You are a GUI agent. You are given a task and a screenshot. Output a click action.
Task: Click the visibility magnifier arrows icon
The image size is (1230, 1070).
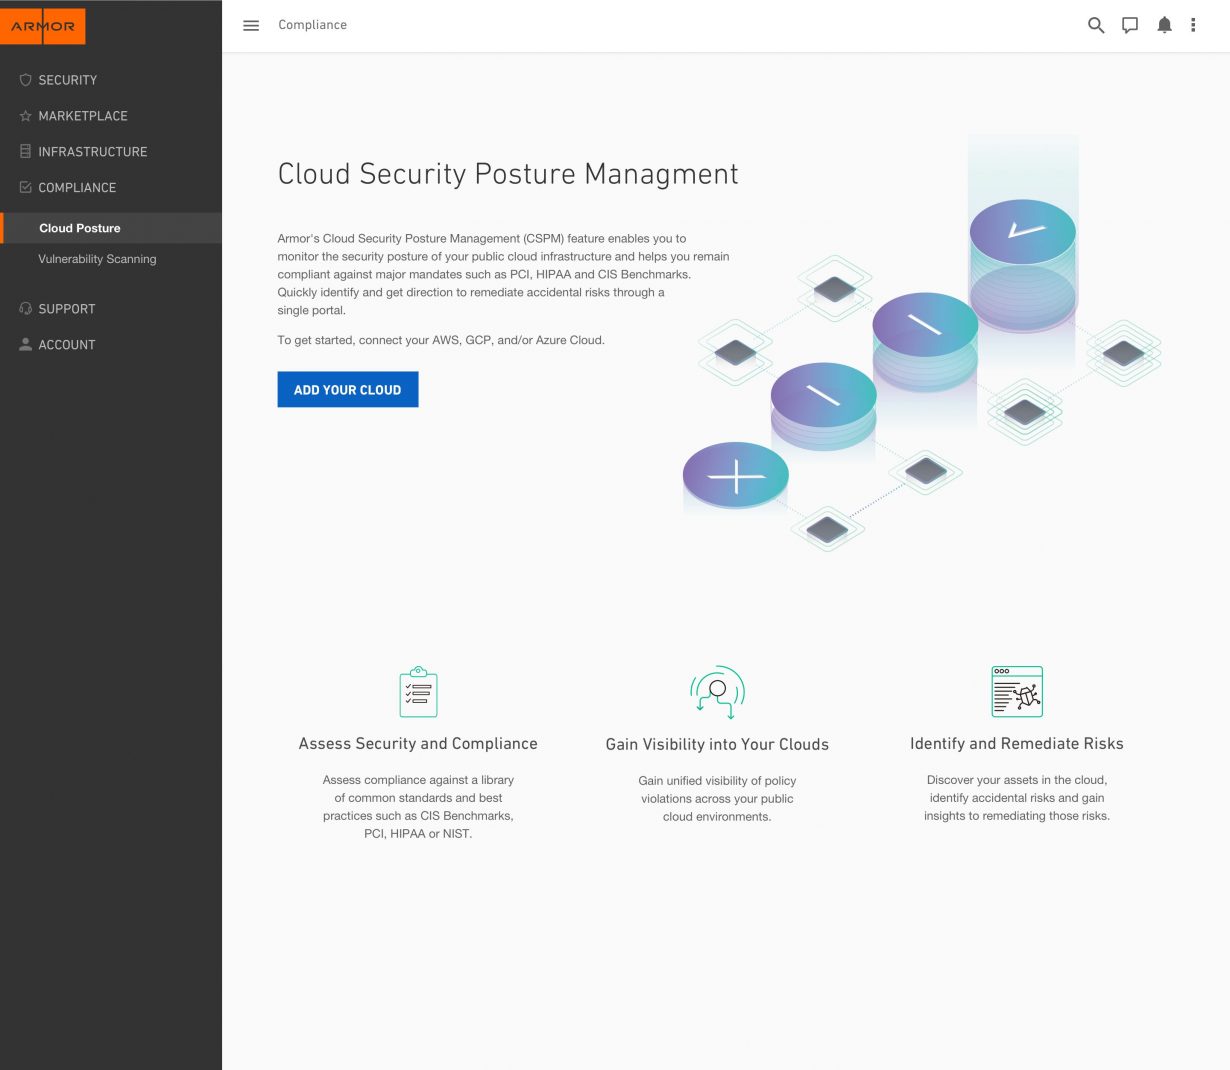coord(718,692)
